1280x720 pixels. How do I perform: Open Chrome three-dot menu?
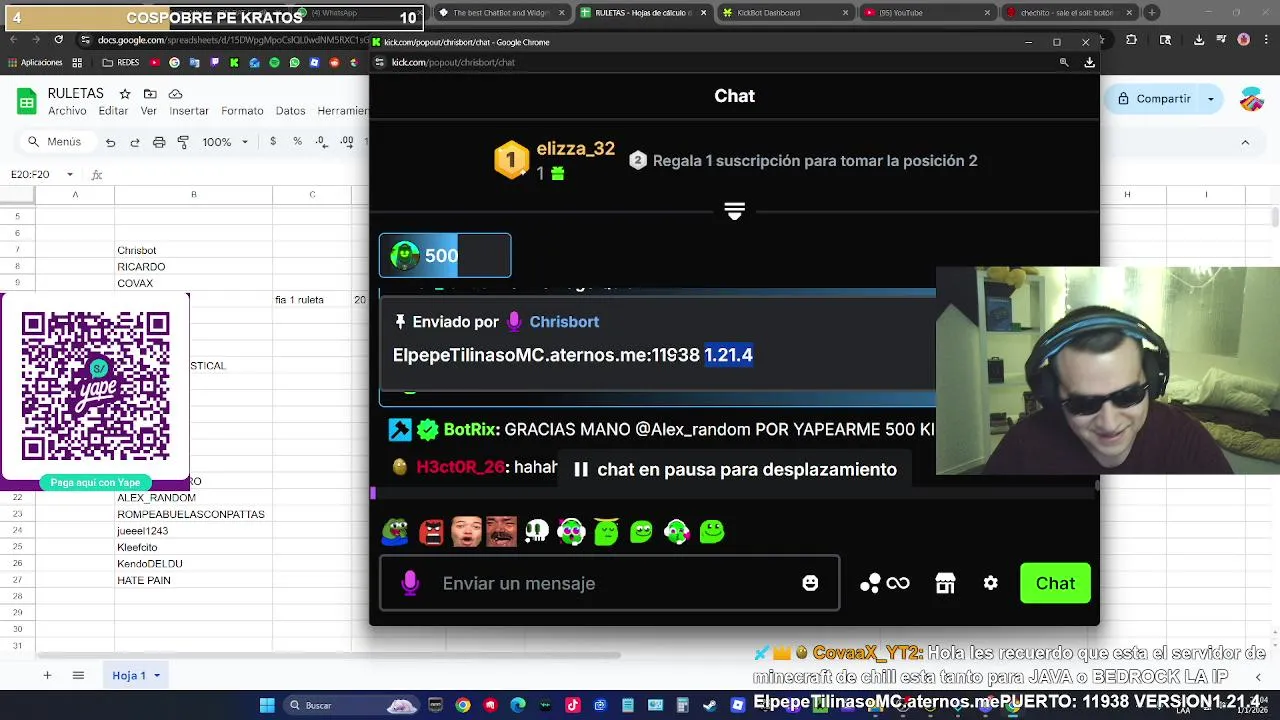(1267, 40)
